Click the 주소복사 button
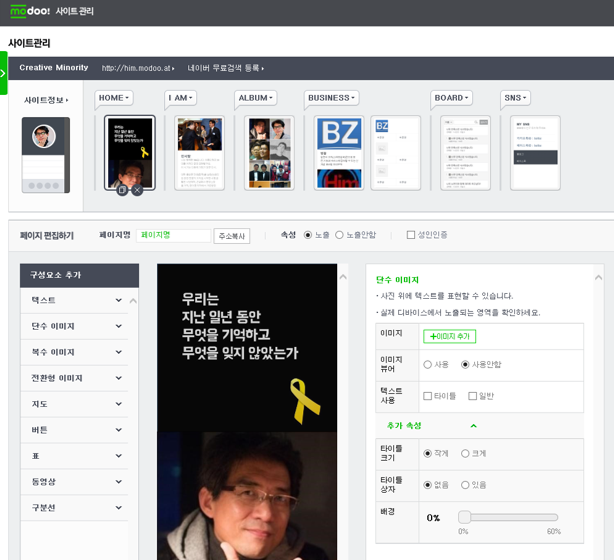Screen dimensions: 614x560 coord(232,236)
